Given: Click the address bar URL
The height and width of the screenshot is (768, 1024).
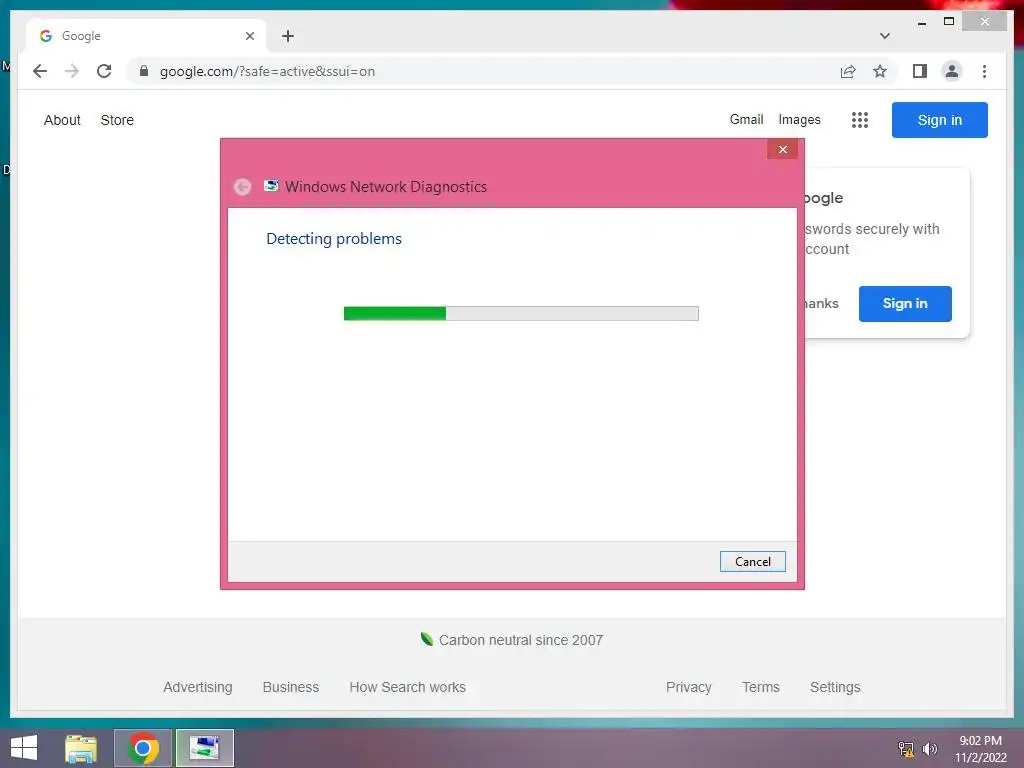Looking at the screenshot, I should (x=267, y=71).
